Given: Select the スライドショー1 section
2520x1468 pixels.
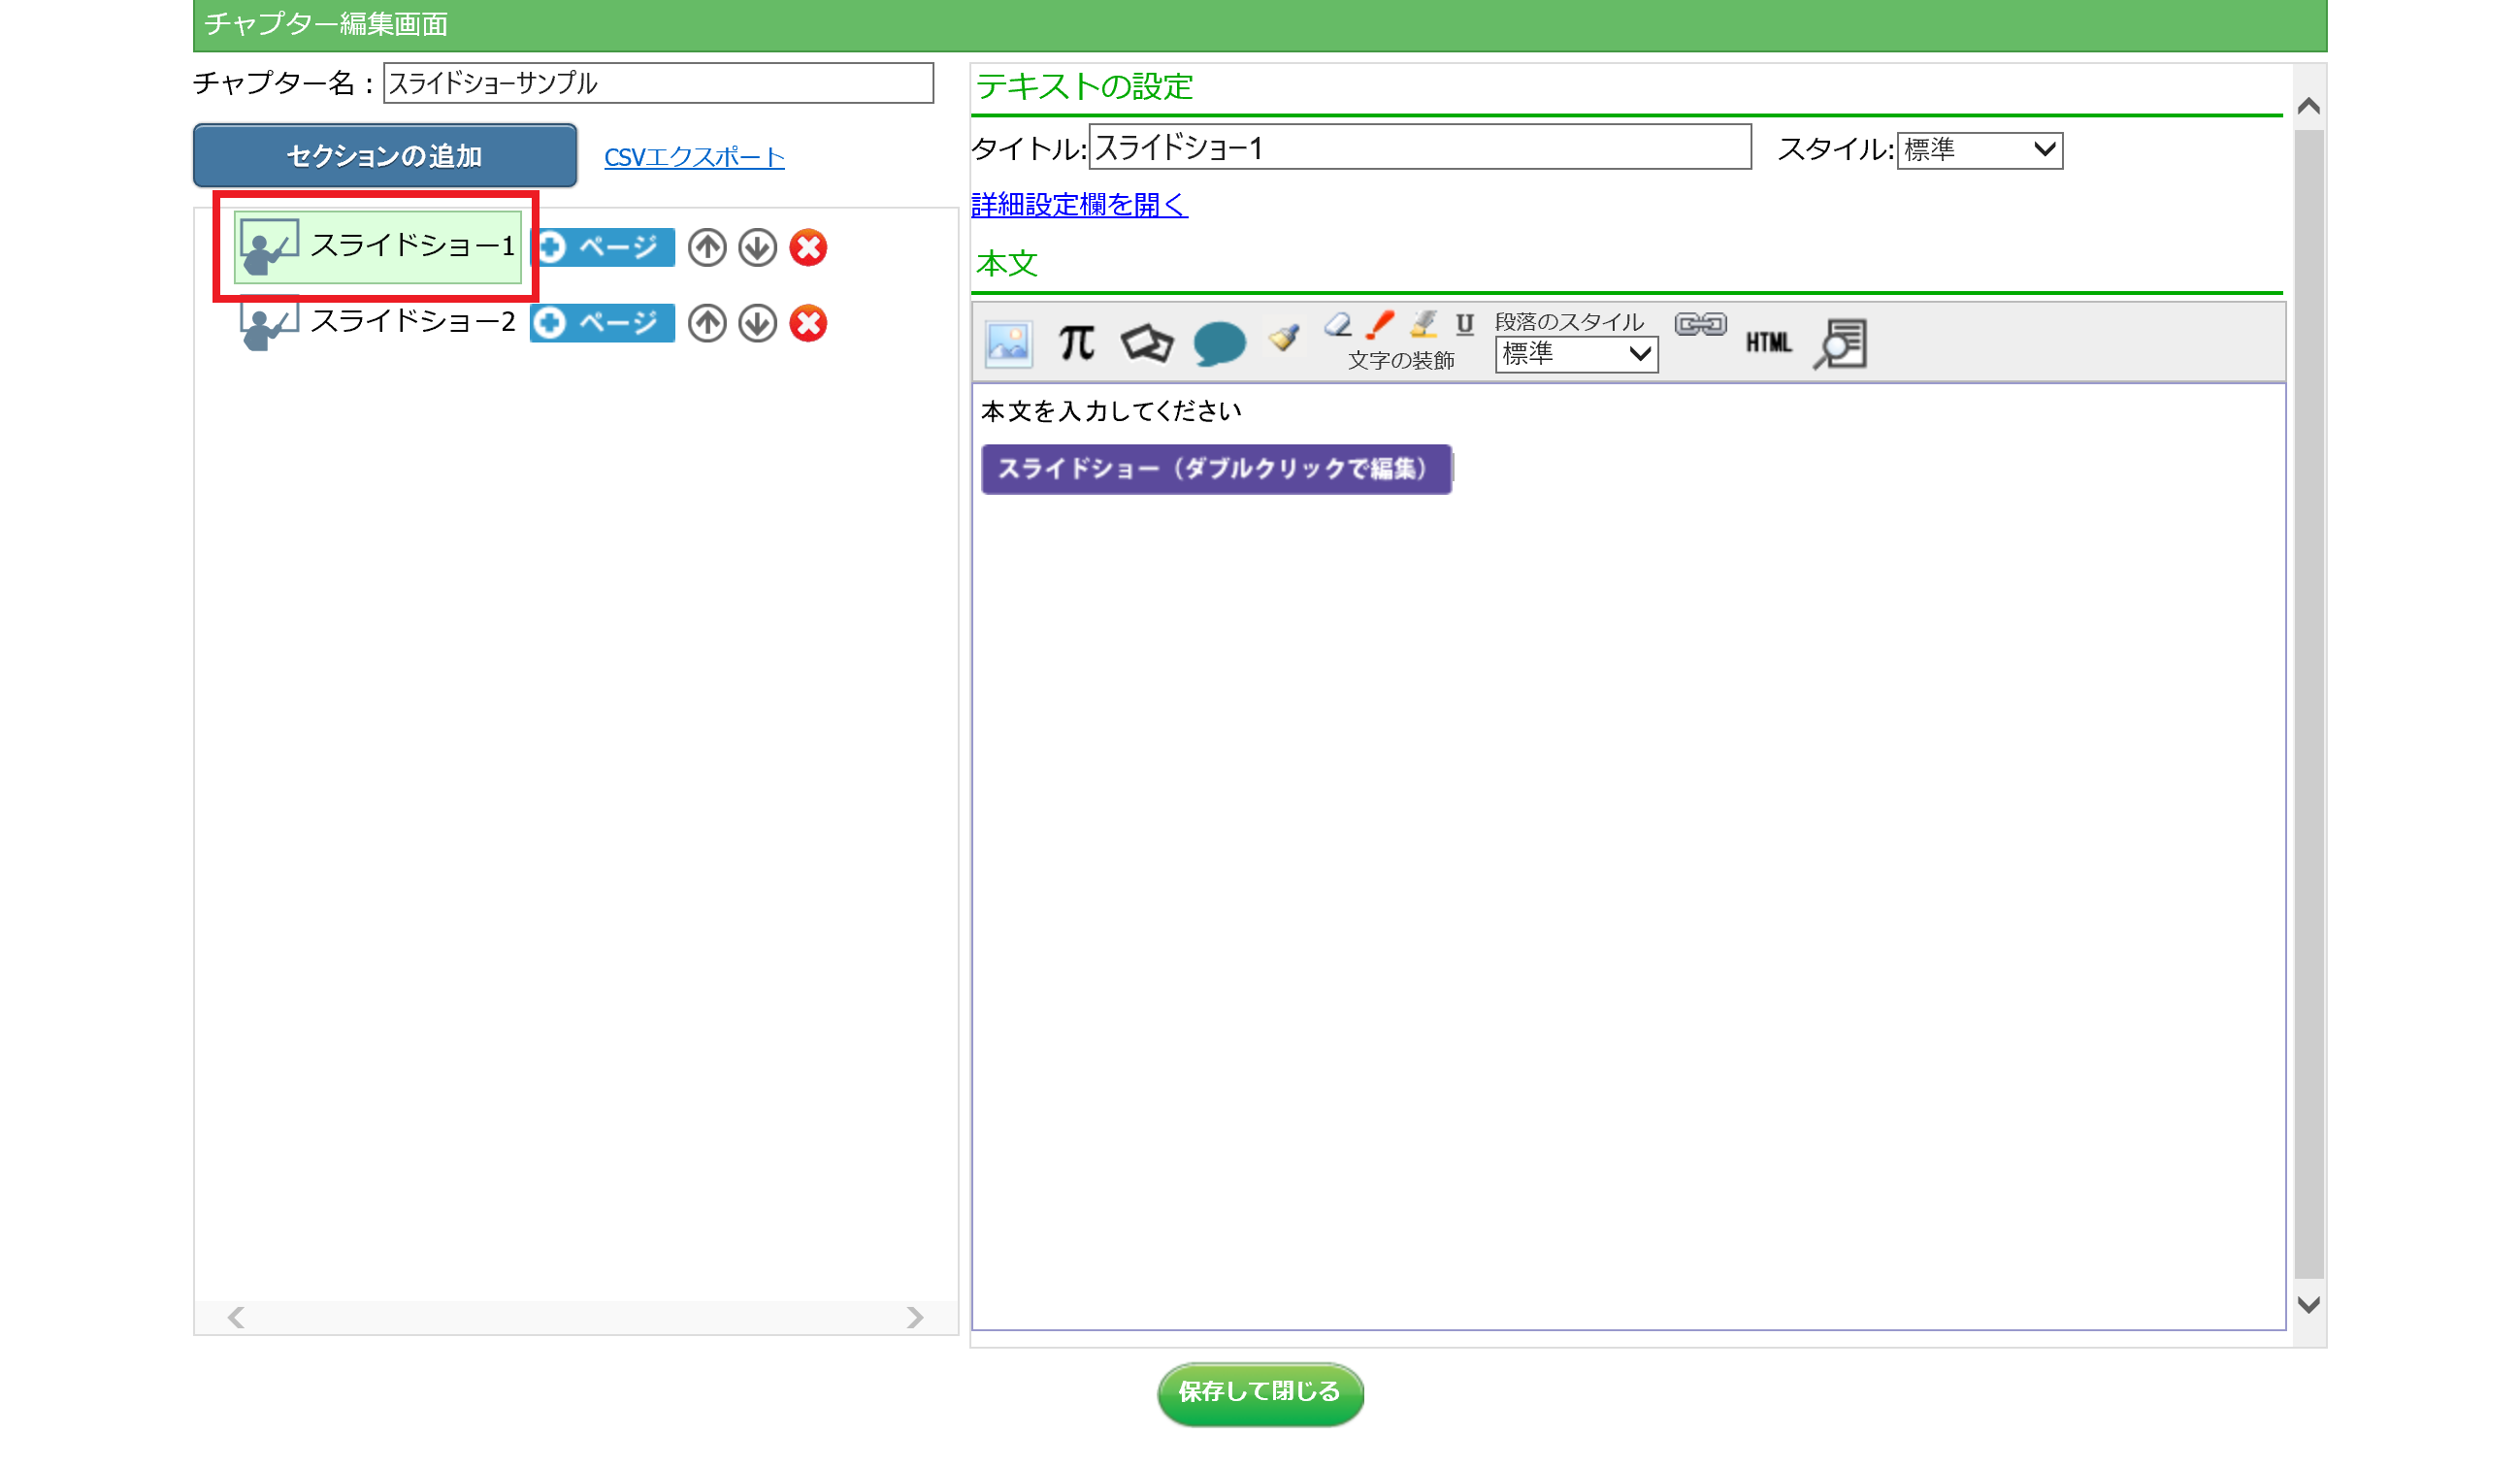Looking at the screenshot, I should click(378, 247).
